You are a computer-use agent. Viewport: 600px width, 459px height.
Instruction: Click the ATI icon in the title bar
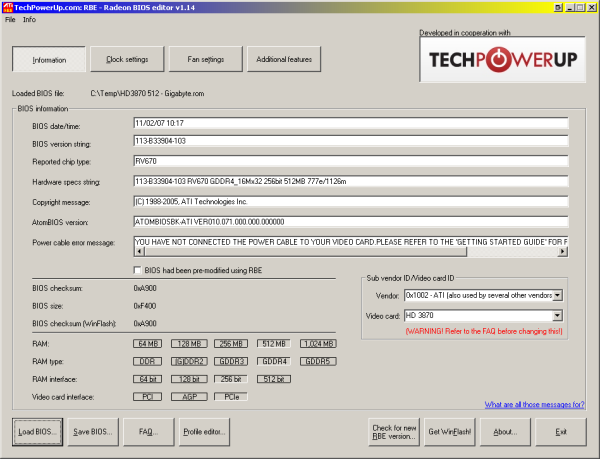tap(7, 7)
